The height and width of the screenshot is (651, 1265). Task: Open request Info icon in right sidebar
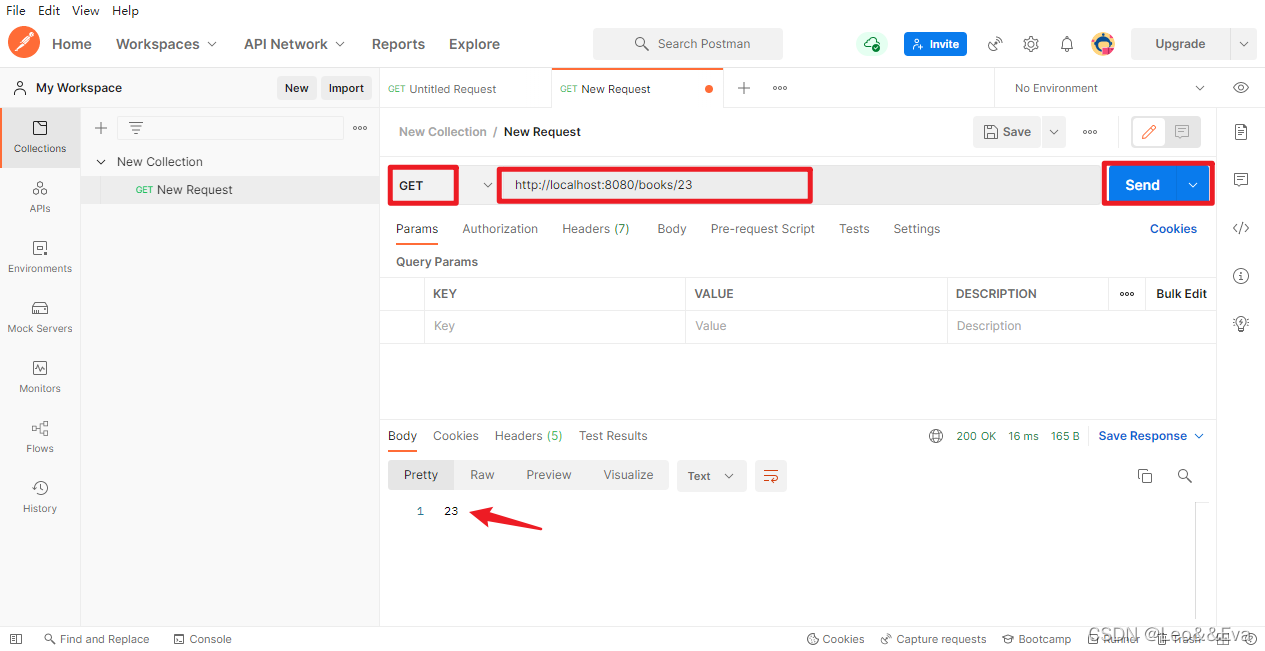1241,276
